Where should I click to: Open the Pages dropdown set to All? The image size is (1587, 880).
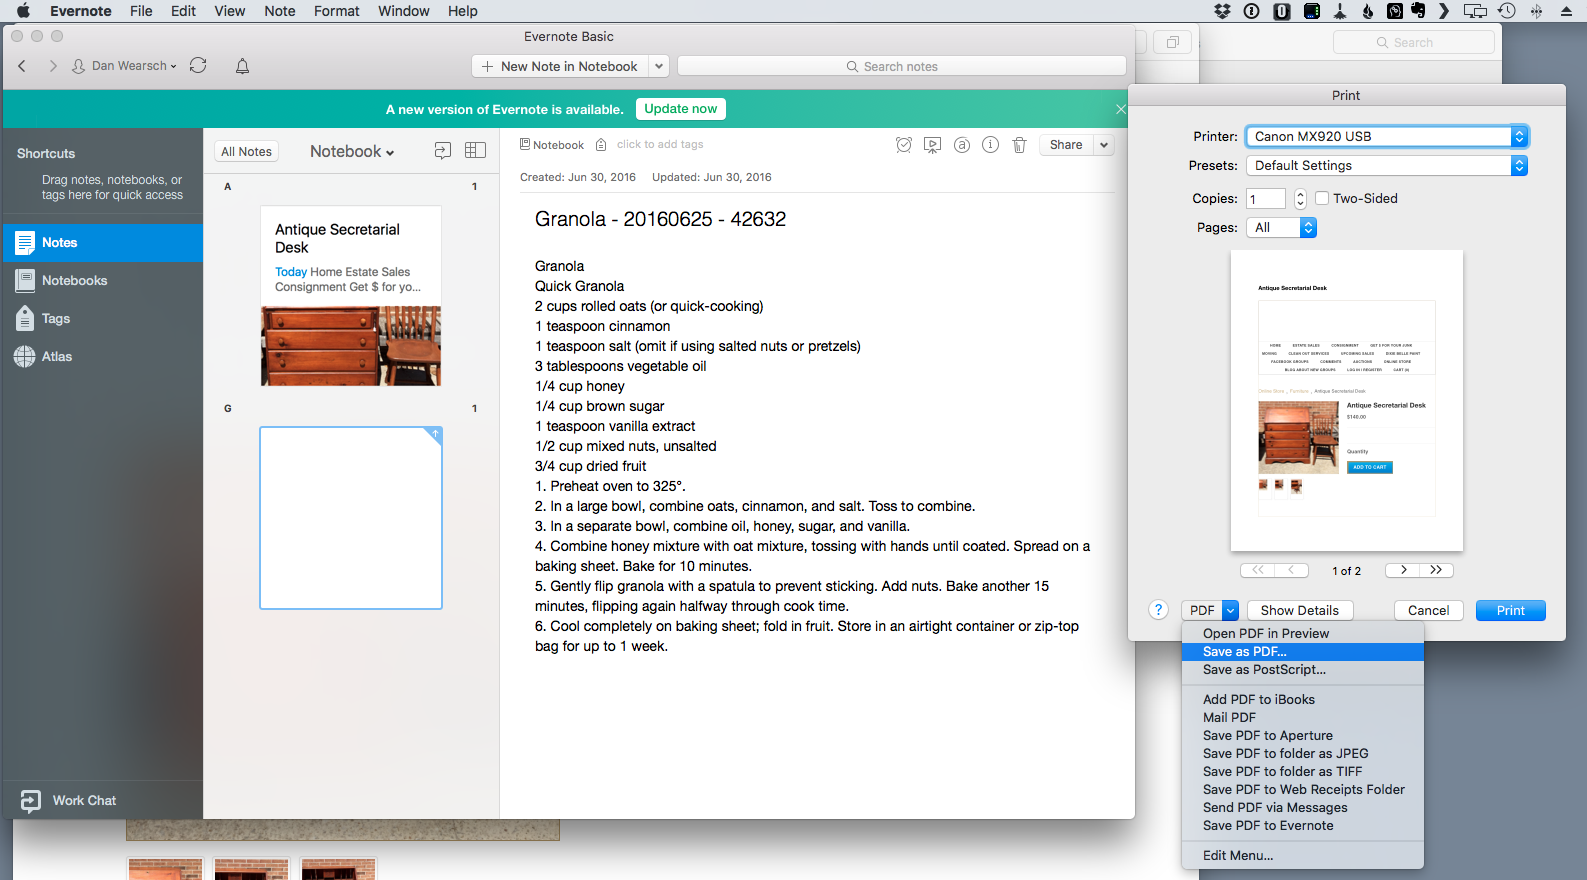click(1281, 228)
